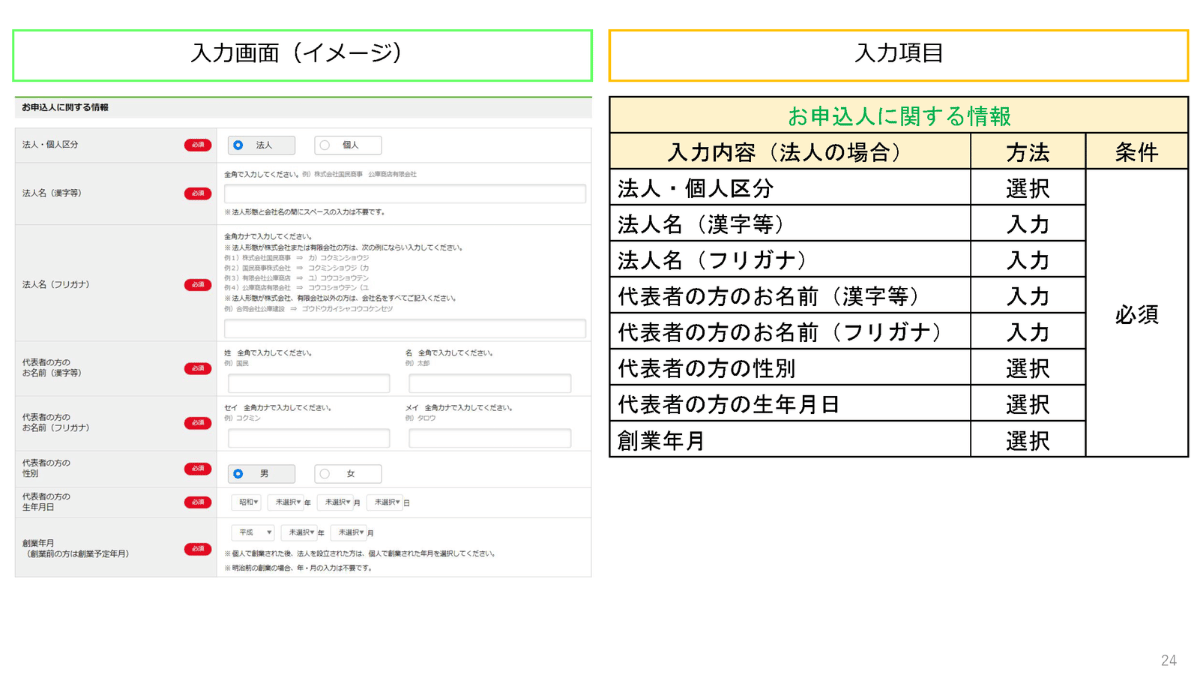Open the birth day 未選択 dropdown

(x=385, y=502)
